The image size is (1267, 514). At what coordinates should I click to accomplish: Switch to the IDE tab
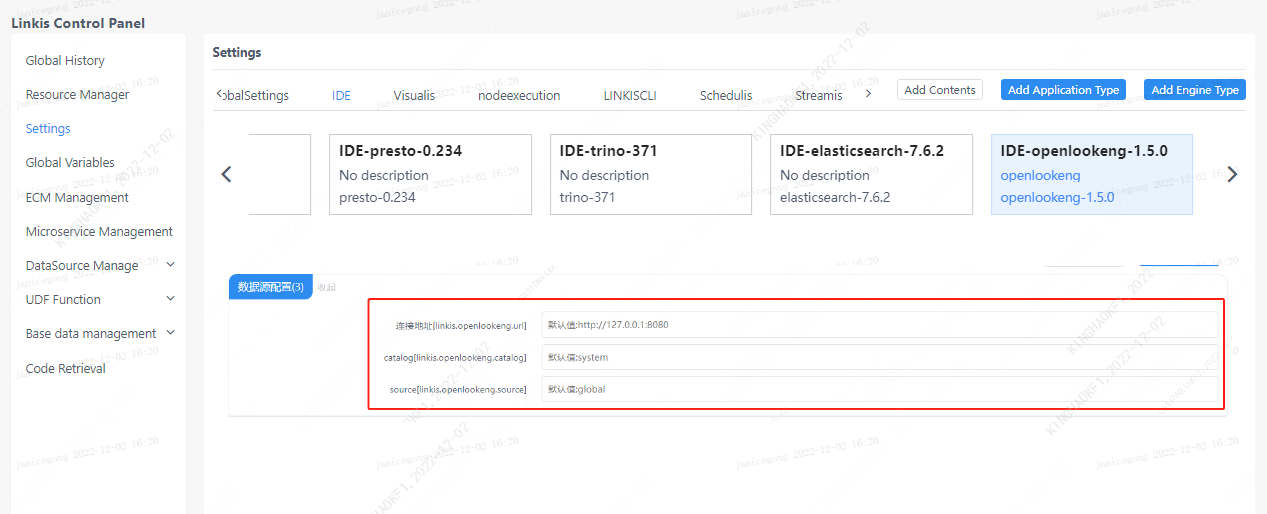[341, 96]
